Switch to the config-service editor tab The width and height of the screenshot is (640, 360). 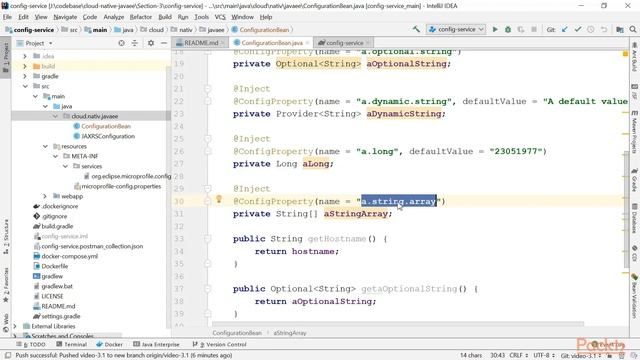344,42
